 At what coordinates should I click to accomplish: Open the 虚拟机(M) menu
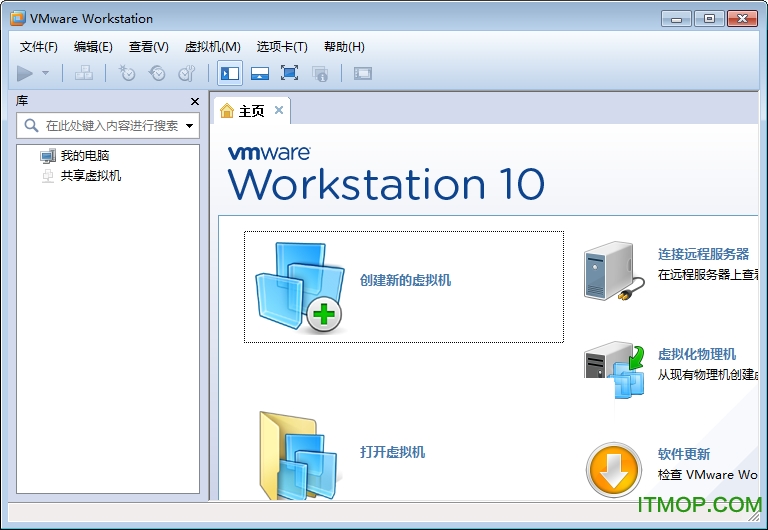point(213,47)
